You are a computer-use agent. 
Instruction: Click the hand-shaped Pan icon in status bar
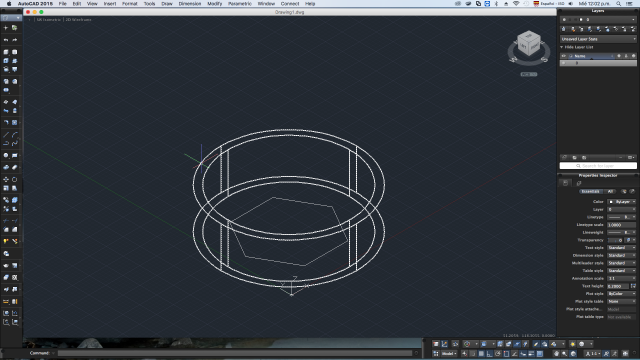point(556,353)
